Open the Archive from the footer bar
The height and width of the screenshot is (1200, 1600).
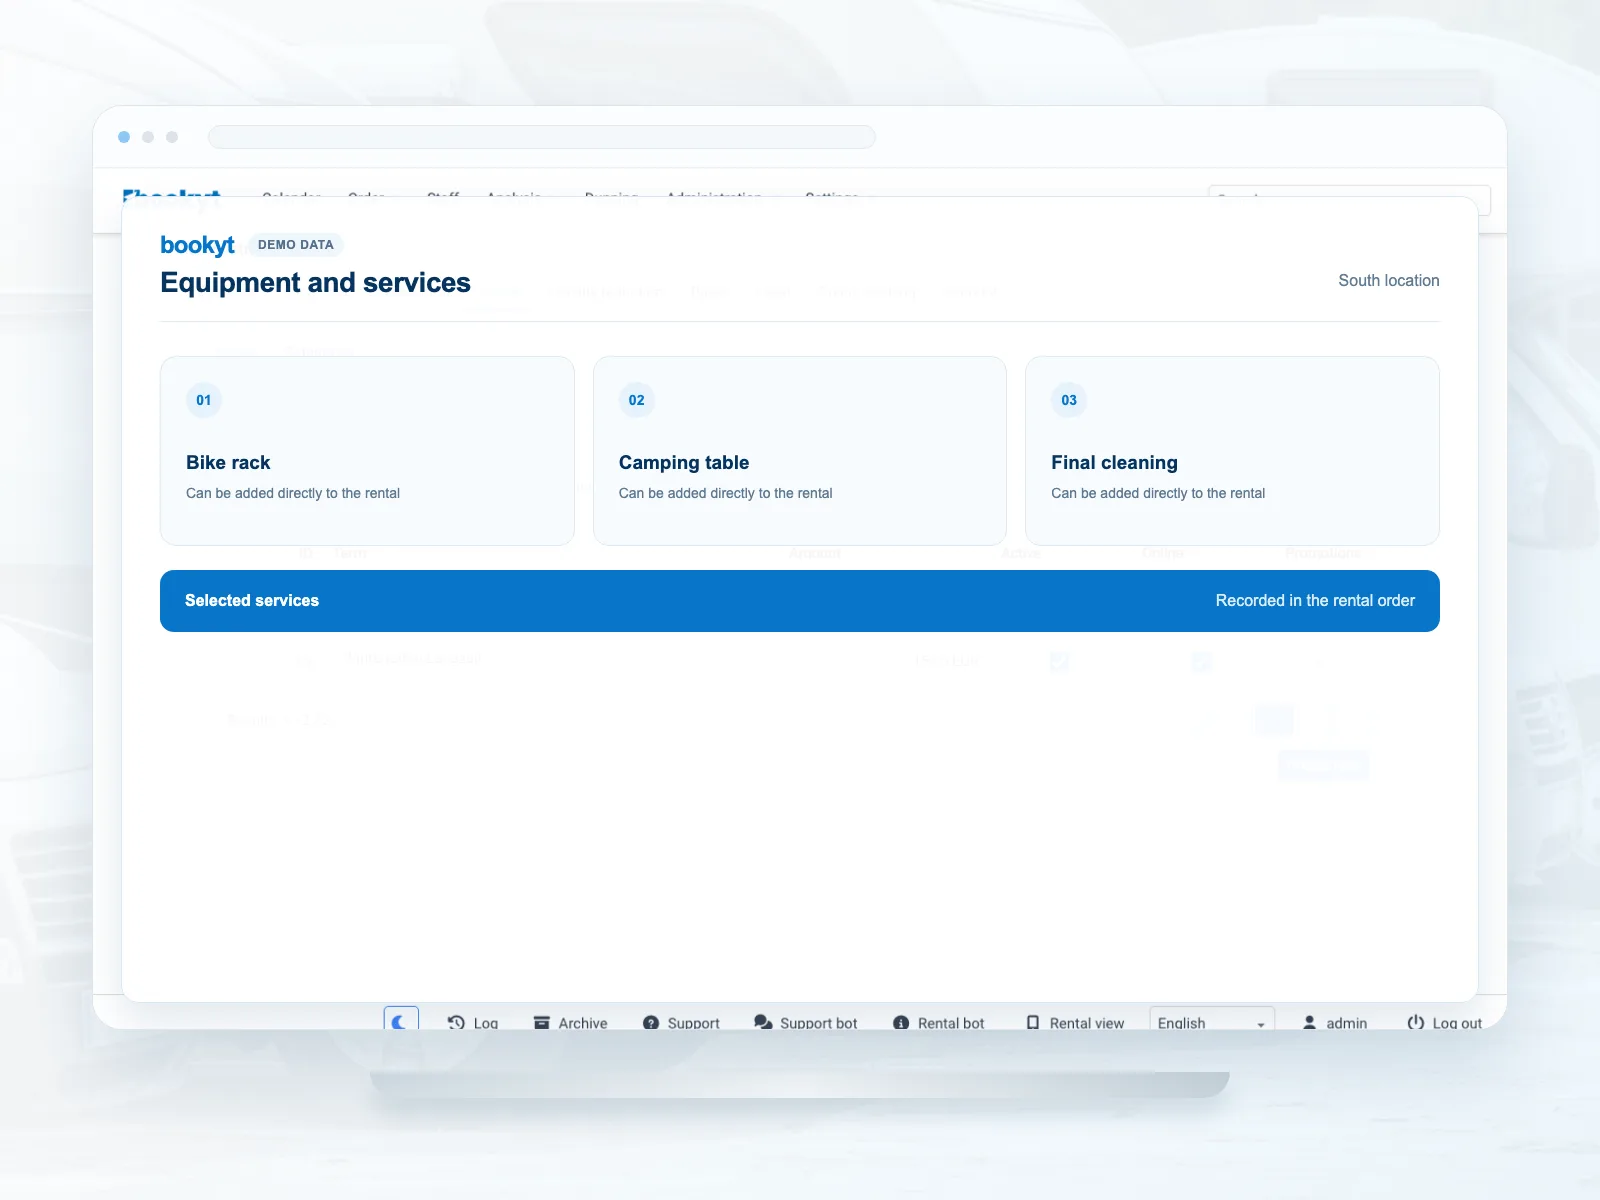tap(570, 1023)
